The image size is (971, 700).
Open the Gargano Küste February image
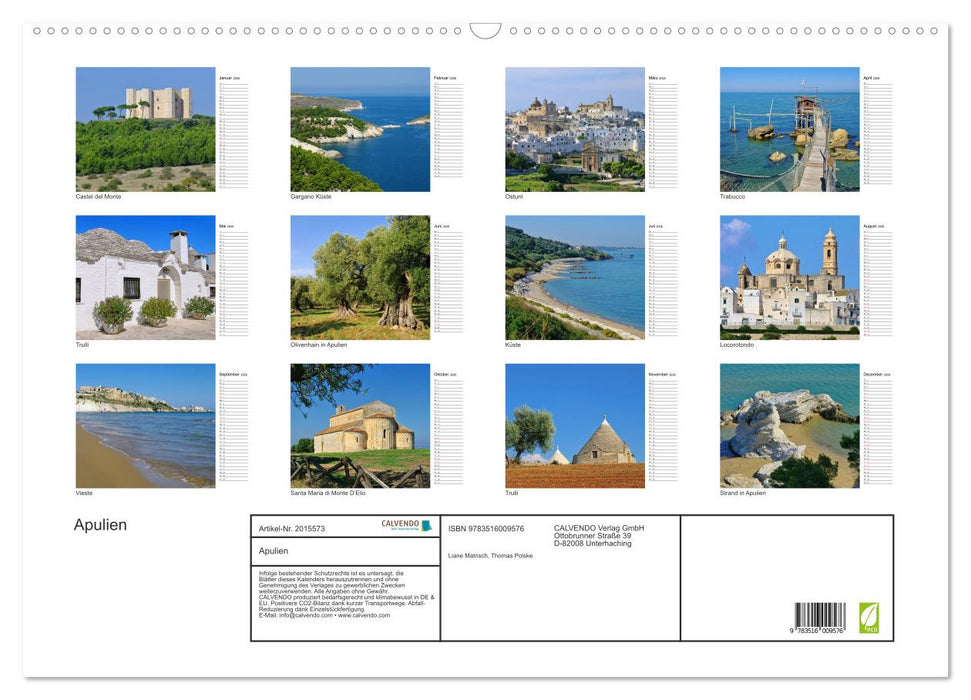360,128
